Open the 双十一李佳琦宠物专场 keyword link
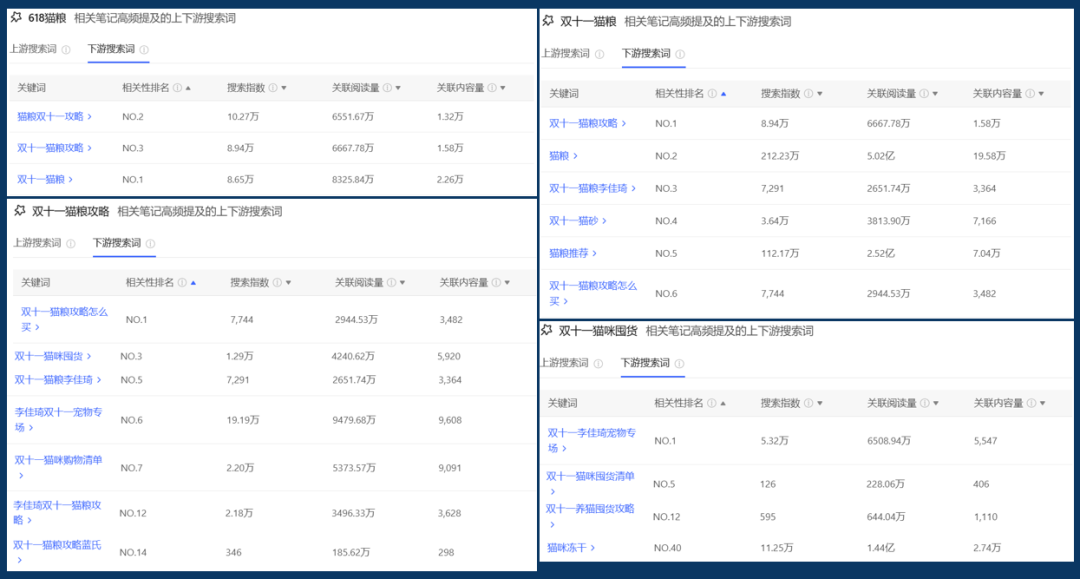This screenshot has width=1080, height=579. click(591, 440)
